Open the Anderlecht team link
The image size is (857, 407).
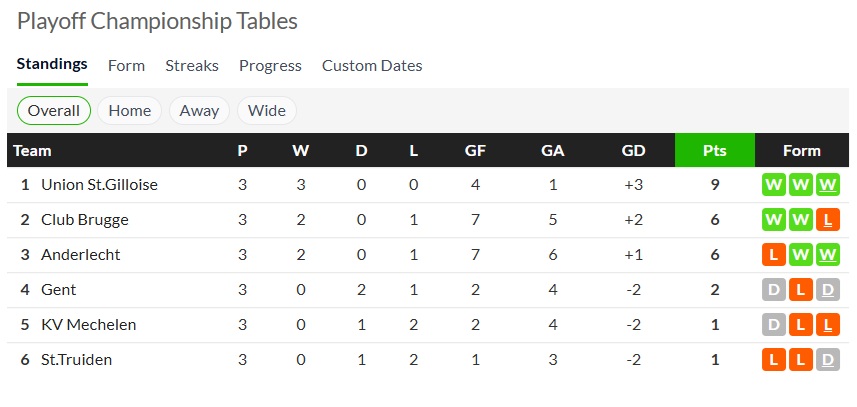(x=81, y=255)
